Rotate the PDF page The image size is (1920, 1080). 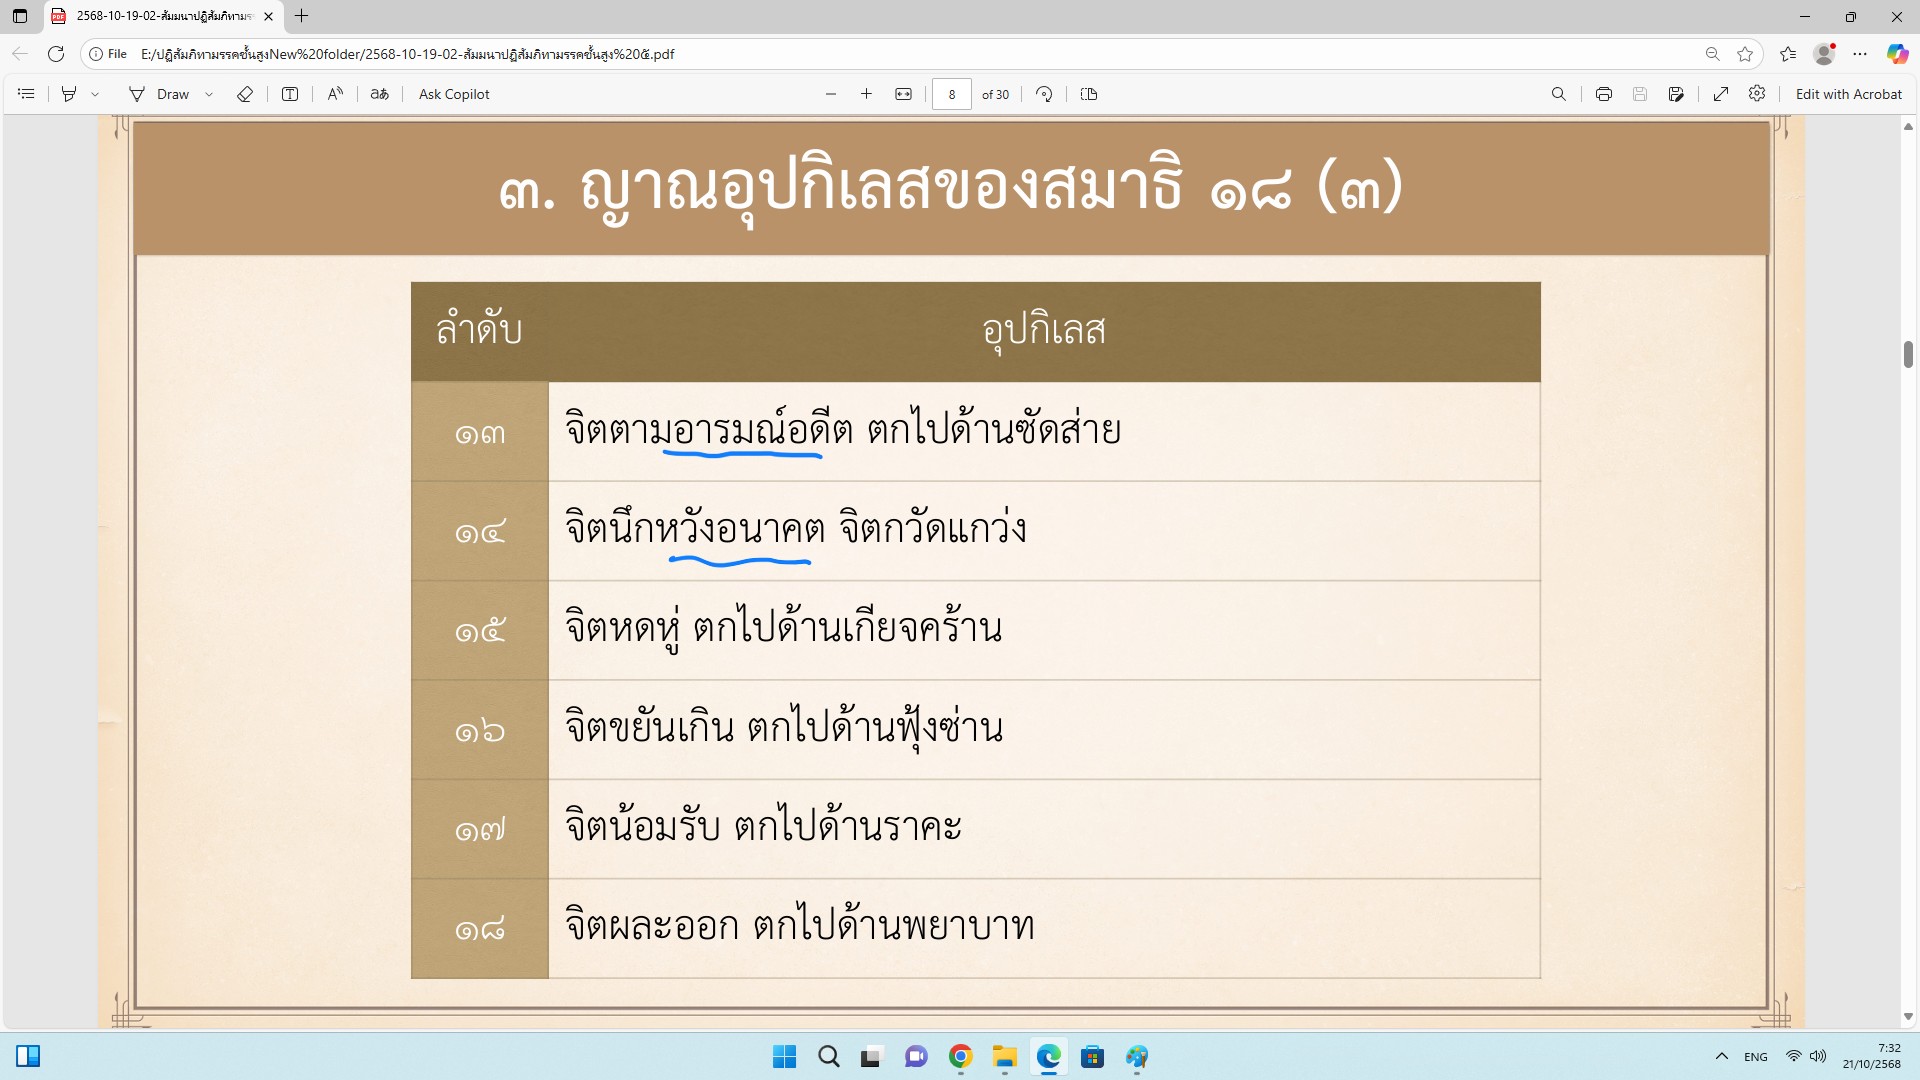point(1044,94)
